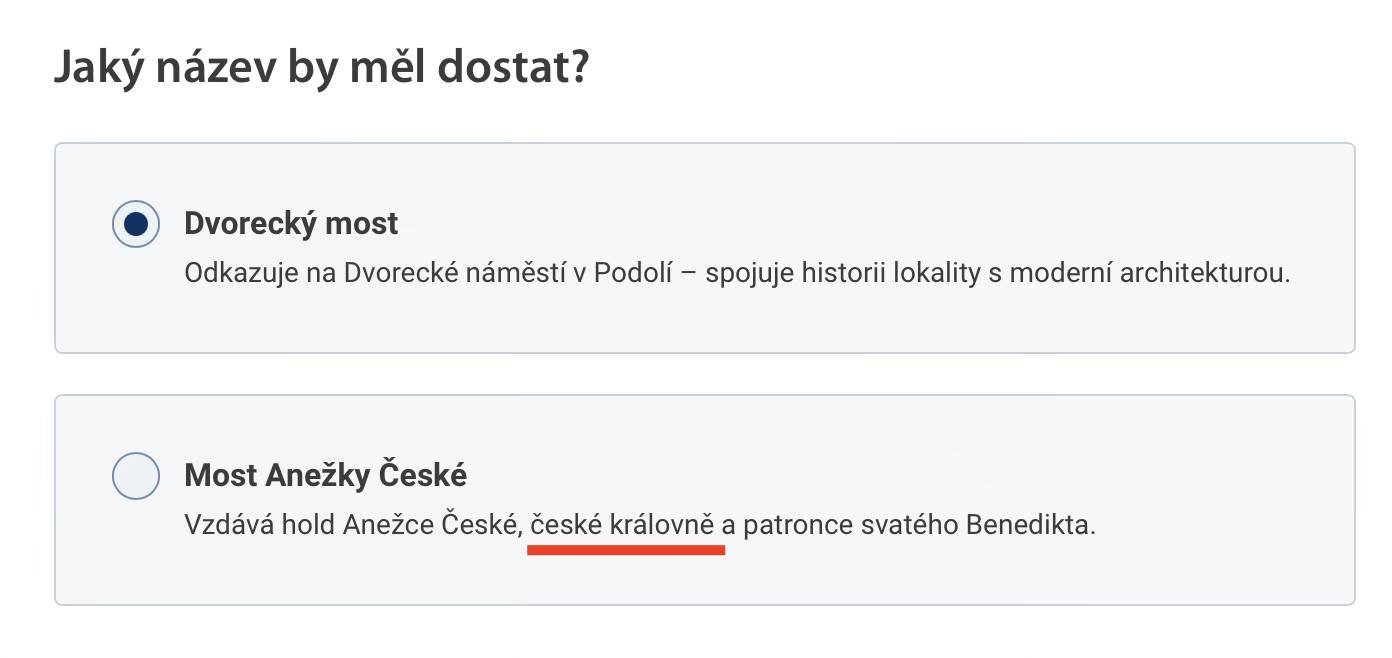Choose the "Most Anežky České" radio button
This screenshot has height=658, width=1392.
(x=136, y=476)
